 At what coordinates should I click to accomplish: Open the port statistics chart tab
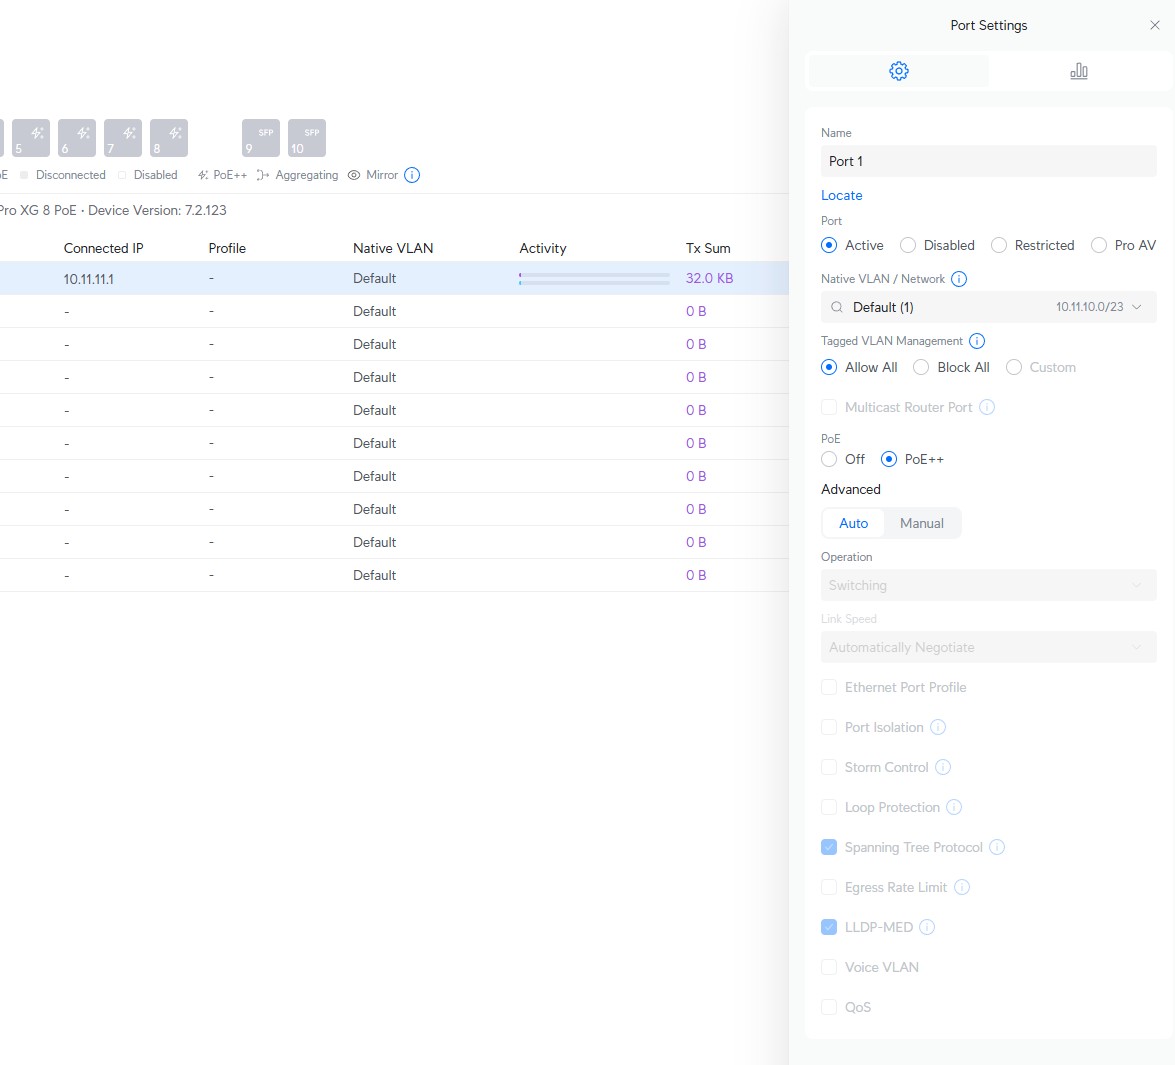pos(1078,71)
